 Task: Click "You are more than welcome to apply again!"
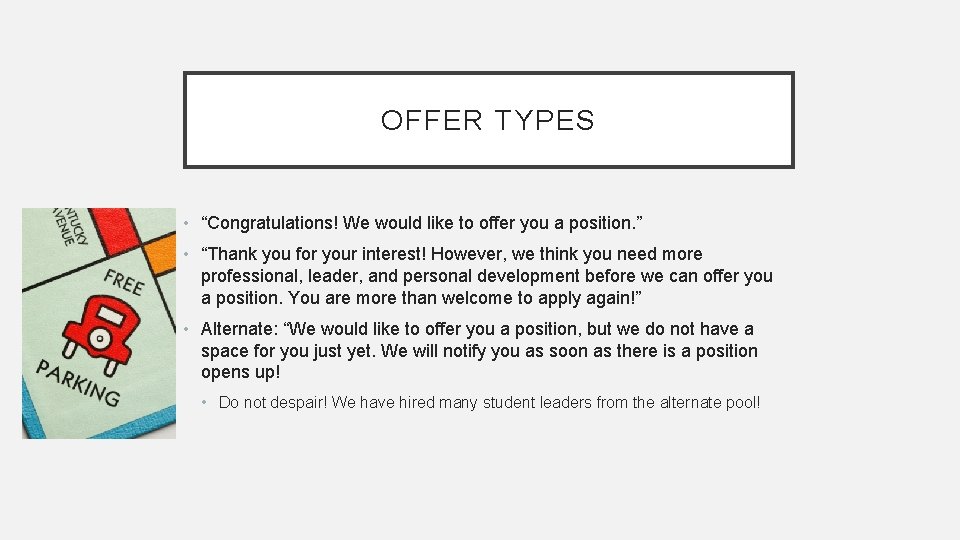pyautogui.click(x=465, y=298)
